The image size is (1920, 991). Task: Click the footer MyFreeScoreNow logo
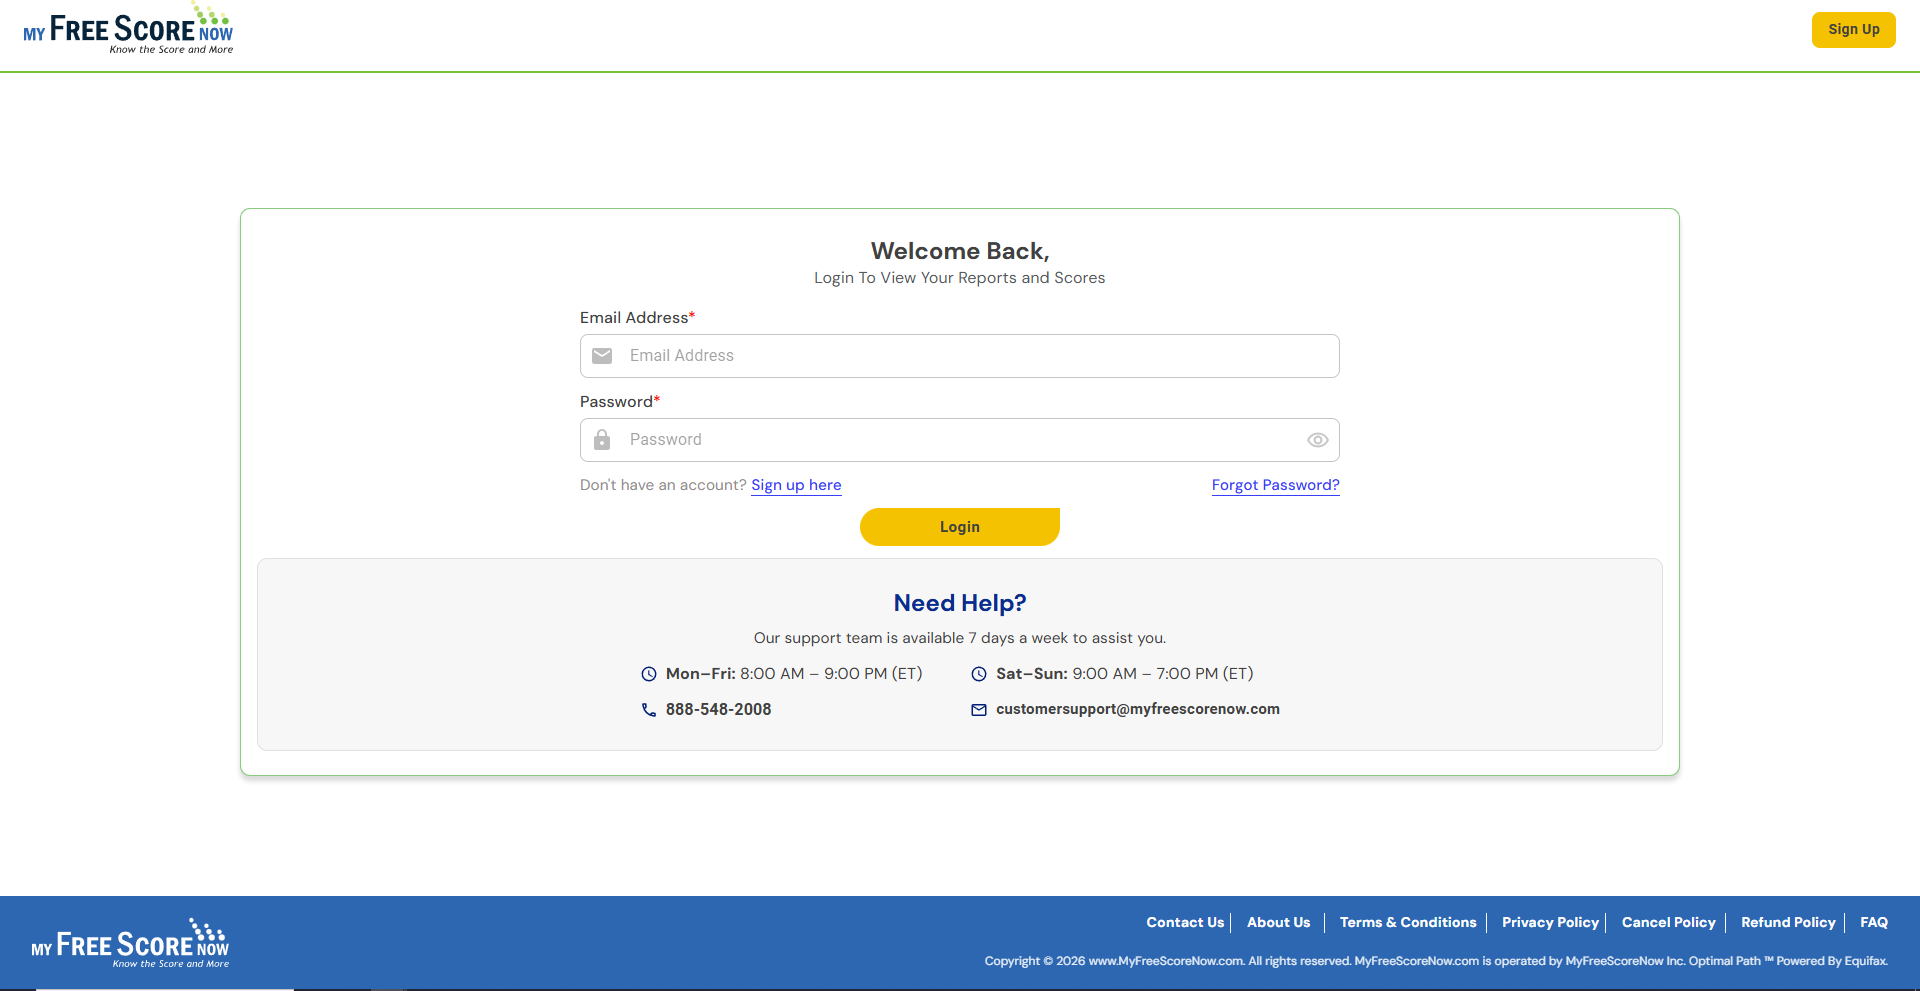(x=130, y=943)
